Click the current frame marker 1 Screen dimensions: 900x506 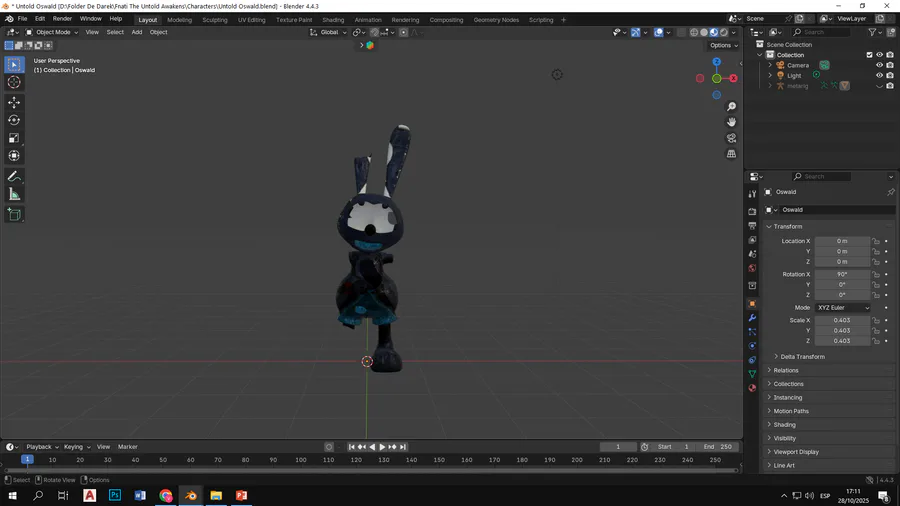27,460
